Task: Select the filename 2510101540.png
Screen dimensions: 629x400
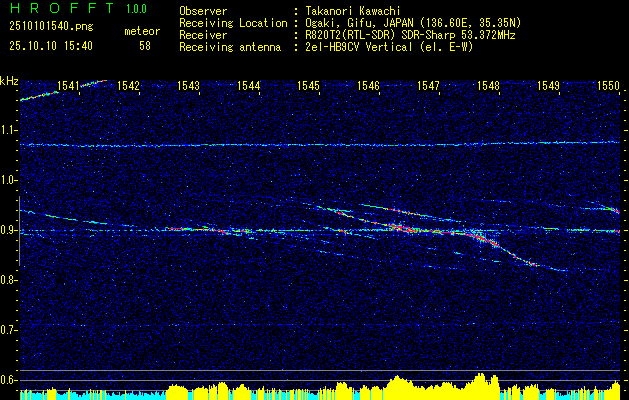Action: [51, 27]
